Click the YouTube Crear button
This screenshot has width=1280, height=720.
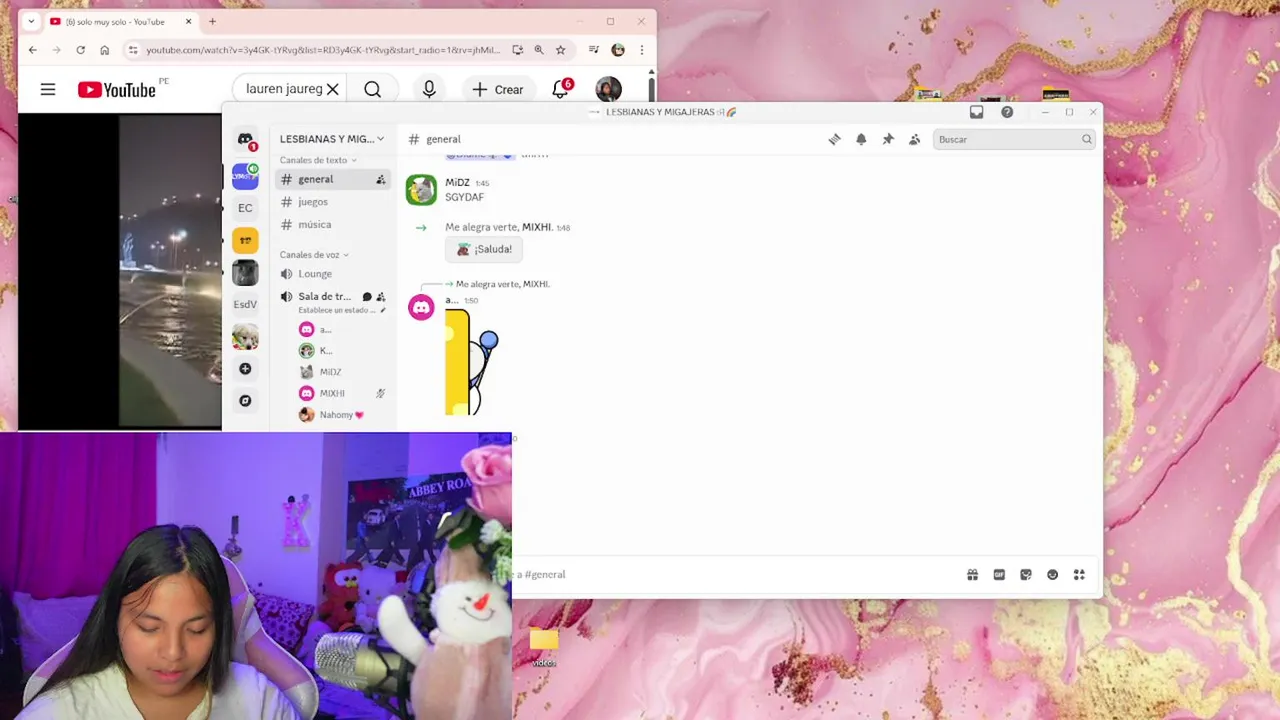497,89
